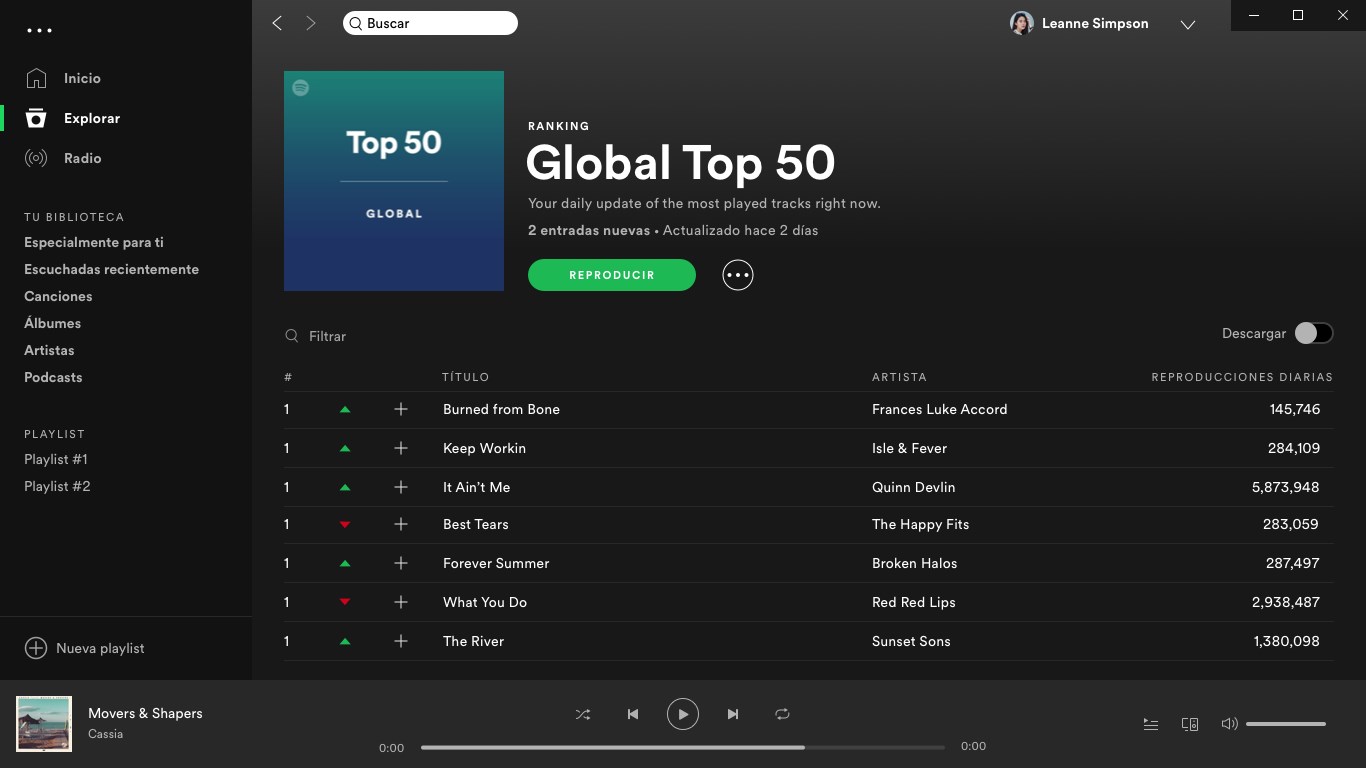The width and height of the screenshot is (1366, 768).
Task: Mute the volume speaker icon
Action: (x=1229, y=724)
